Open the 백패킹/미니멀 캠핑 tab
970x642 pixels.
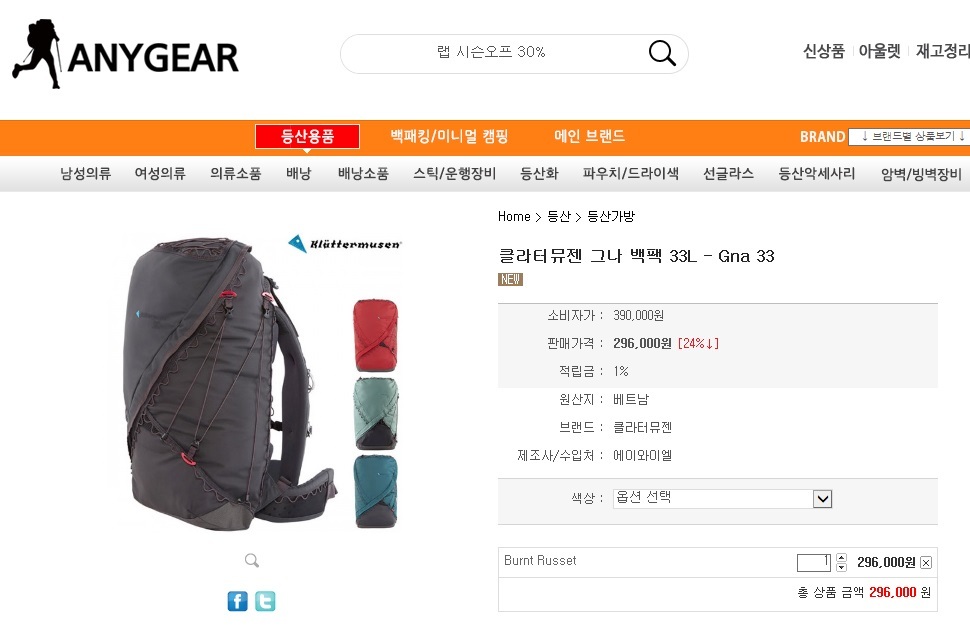point(449,137)
